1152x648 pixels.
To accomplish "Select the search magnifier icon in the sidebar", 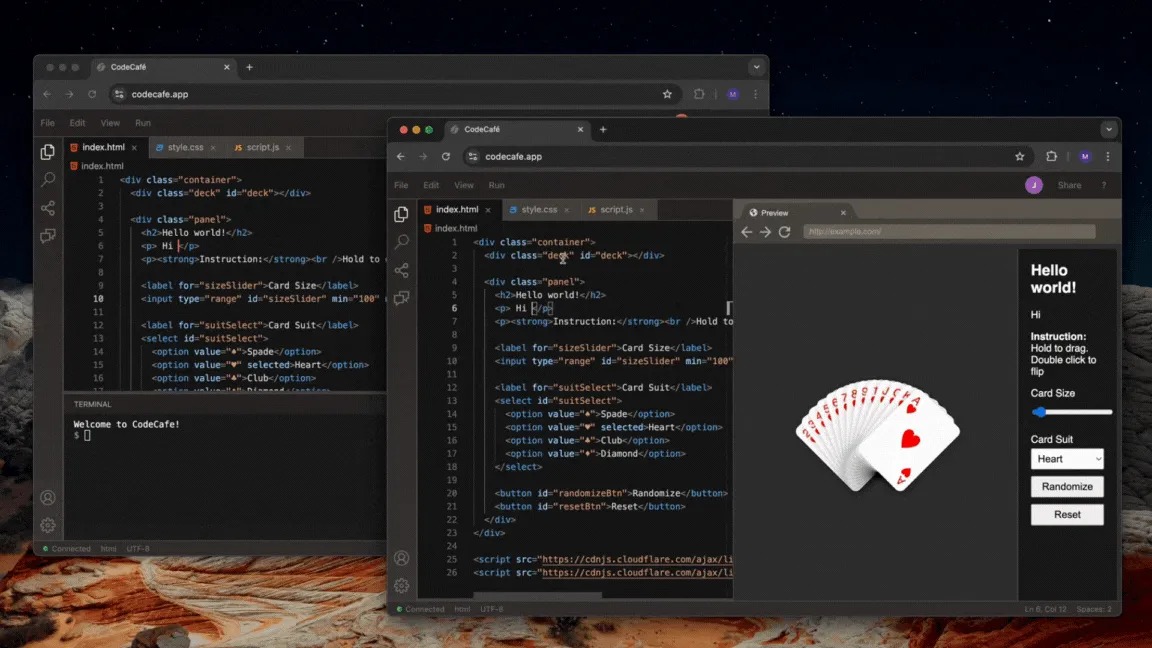I will tap(401, 241).
